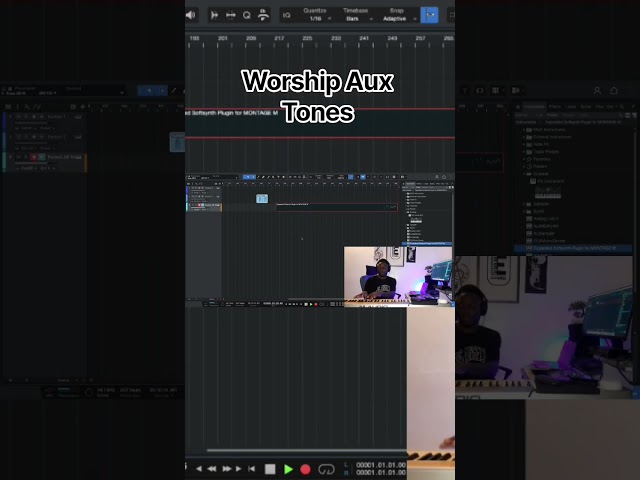This screenshot has height=480, width=640.
Task: Click the left-pointing previous marker transport arrow
Action: (x=199, y=469)
